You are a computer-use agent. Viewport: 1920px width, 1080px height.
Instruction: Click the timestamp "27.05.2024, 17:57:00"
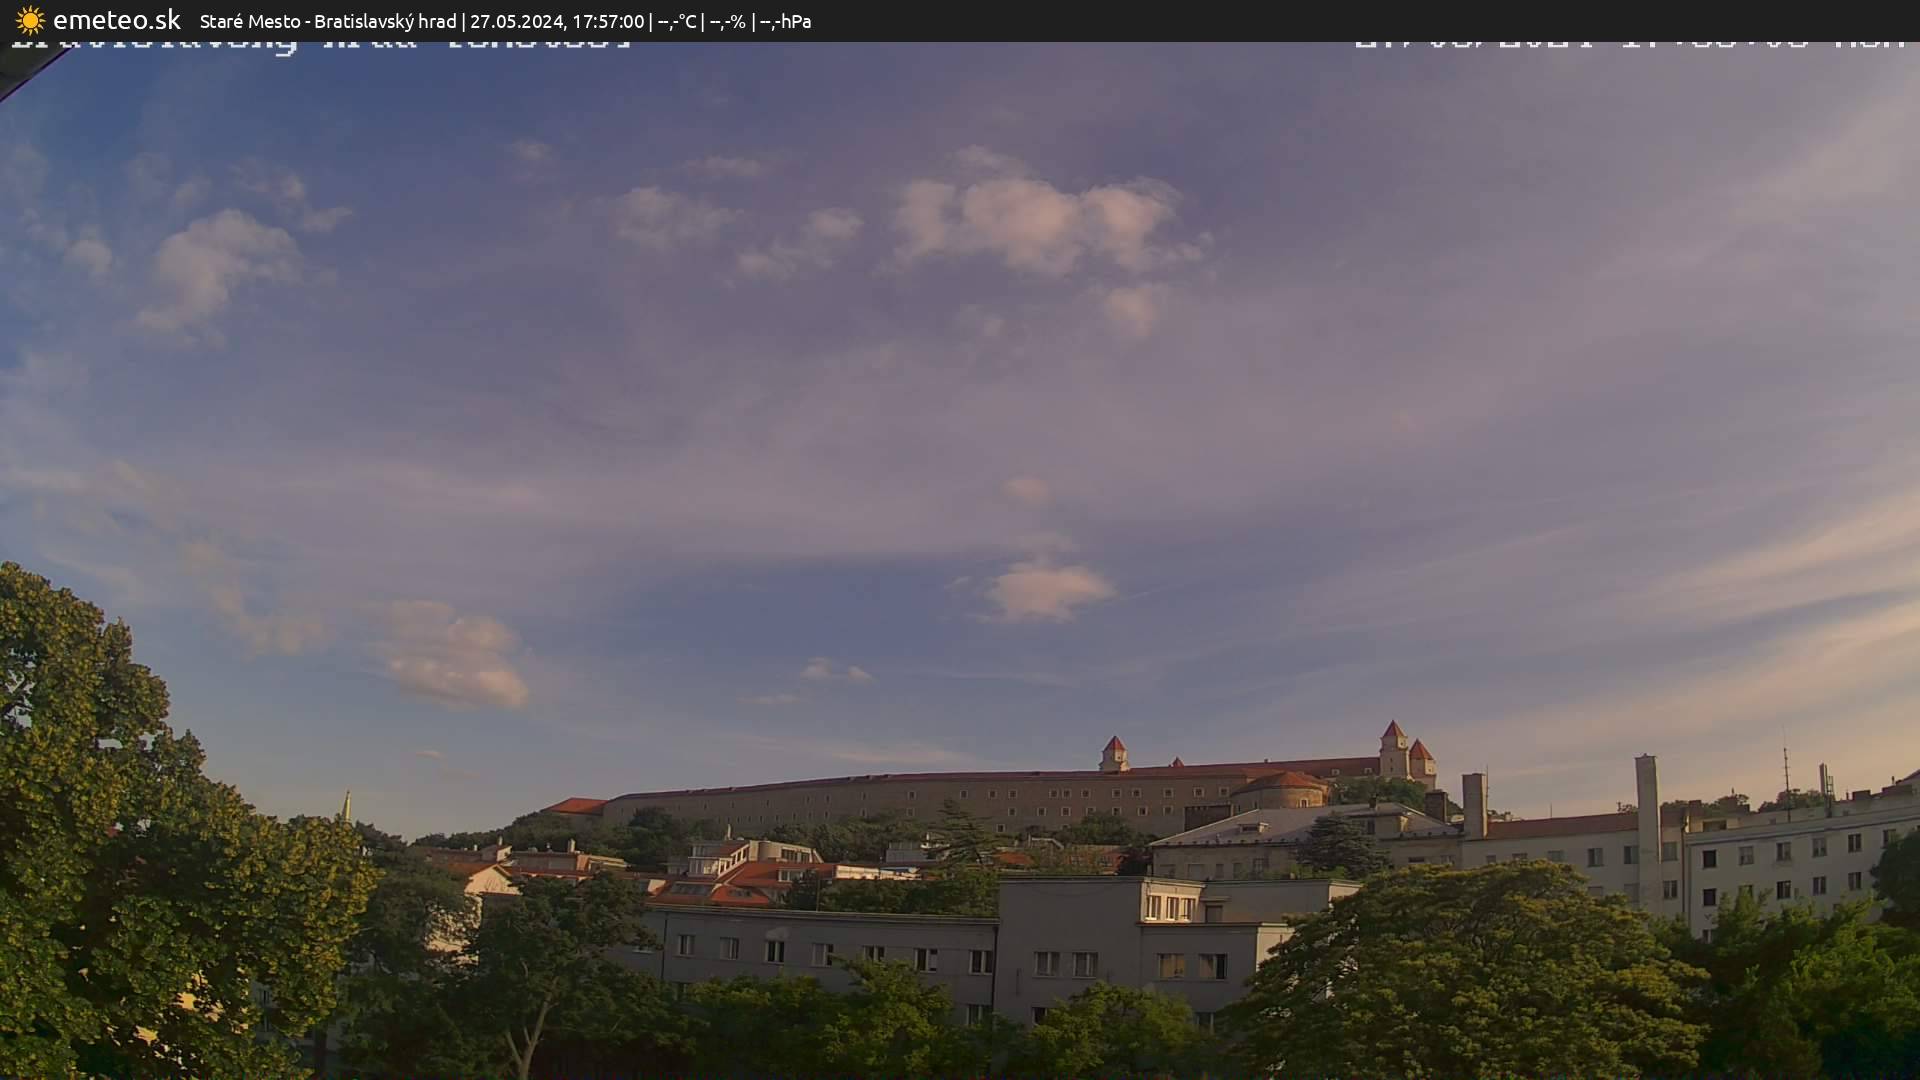560,20
